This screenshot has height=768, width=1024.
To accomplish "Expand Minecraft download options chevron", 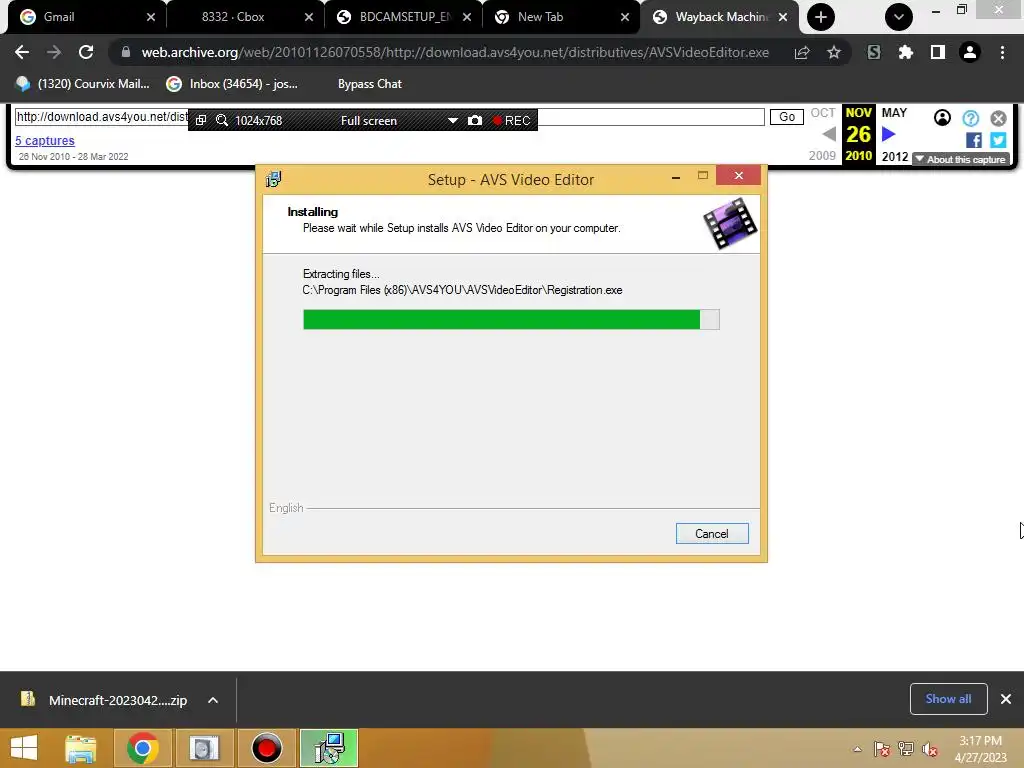I will coord(213,700).
